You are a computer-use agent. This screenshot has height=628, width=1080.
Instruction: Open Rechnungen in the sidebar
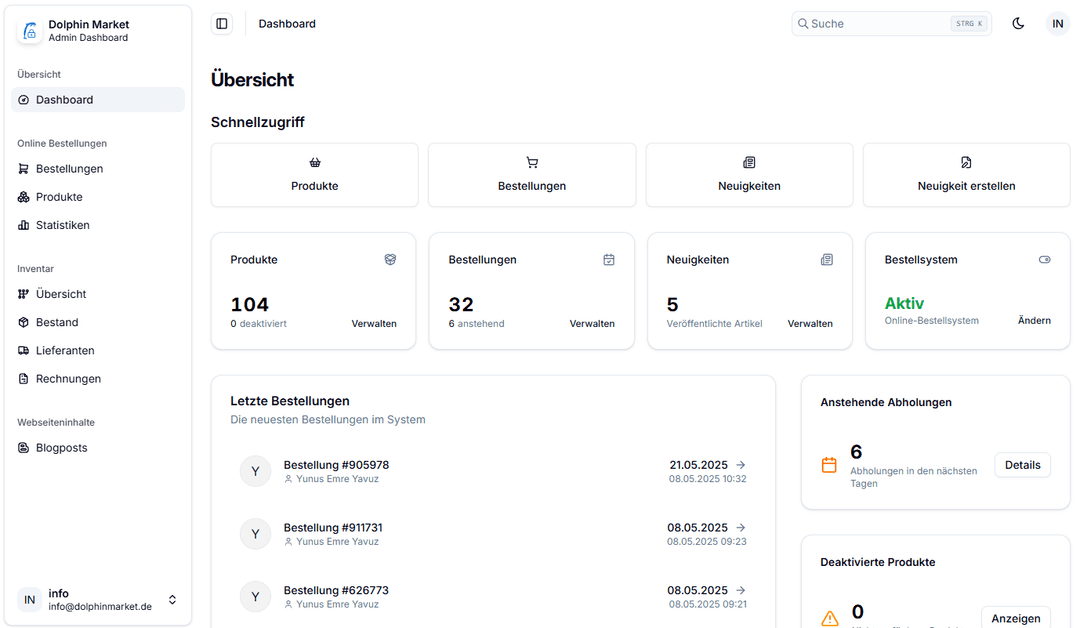(x=98, y=379)
